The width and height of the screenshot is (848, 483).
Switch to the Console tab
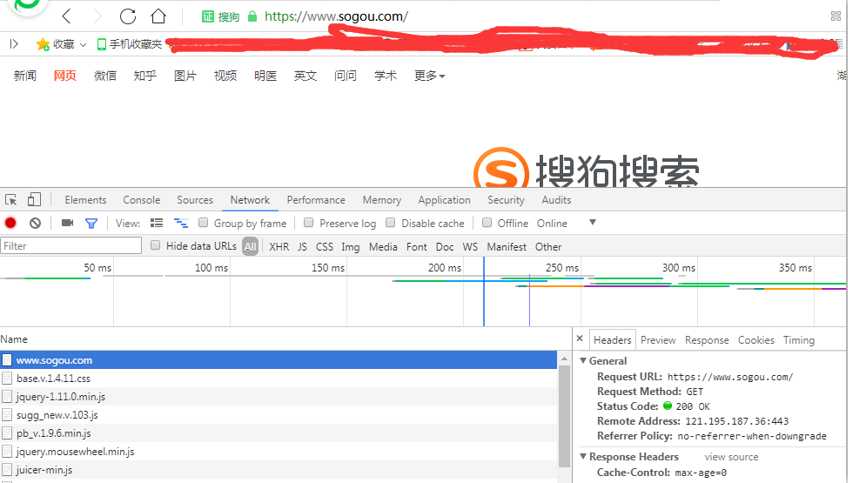tap(141, 200)
